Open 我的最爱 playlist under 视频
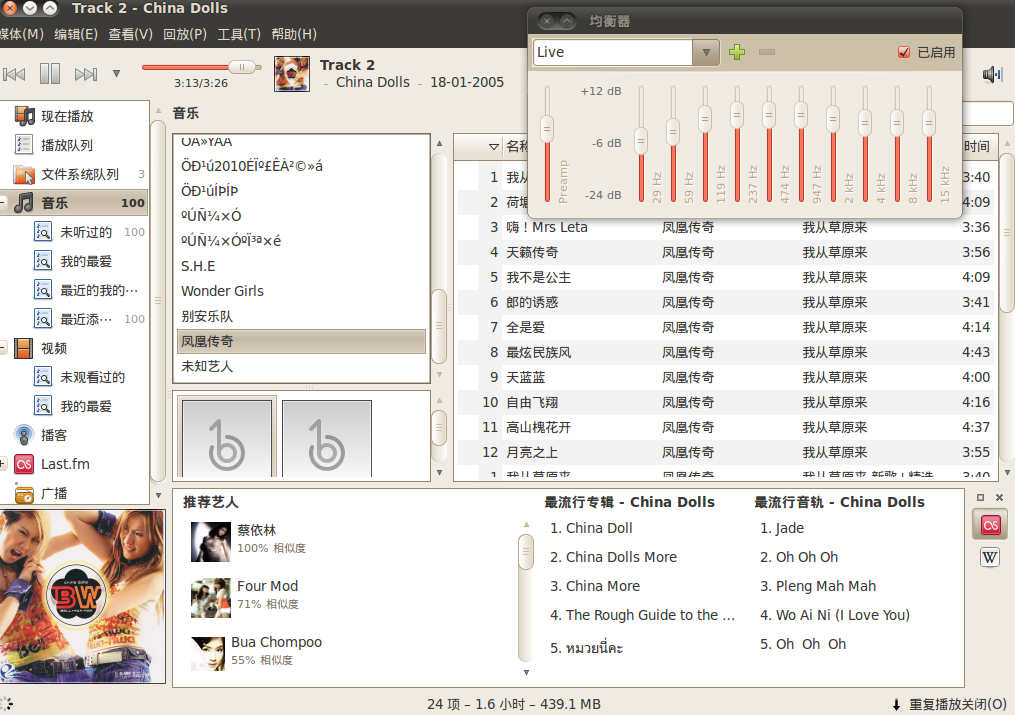The height and width of the screenshot is (715, 1015). (x=74, y=406)
